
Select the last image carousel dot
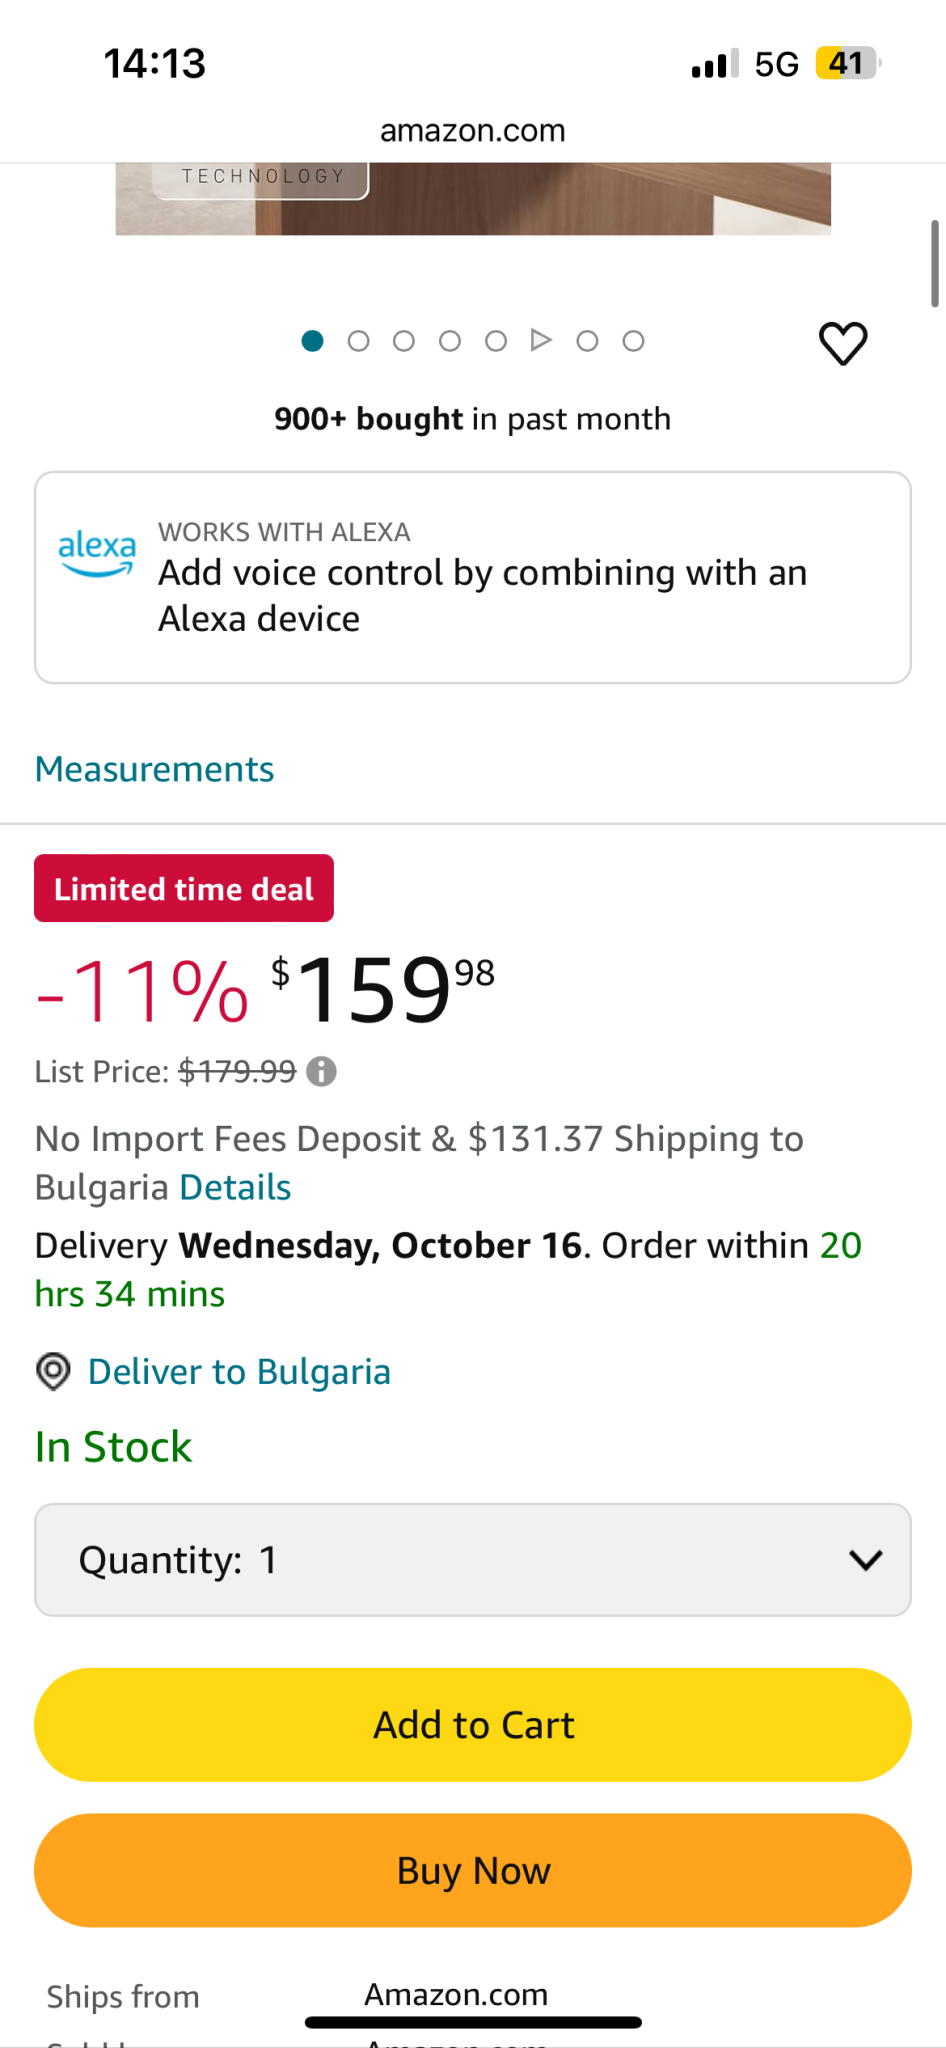pyautogui.click(x=633, y=341)
